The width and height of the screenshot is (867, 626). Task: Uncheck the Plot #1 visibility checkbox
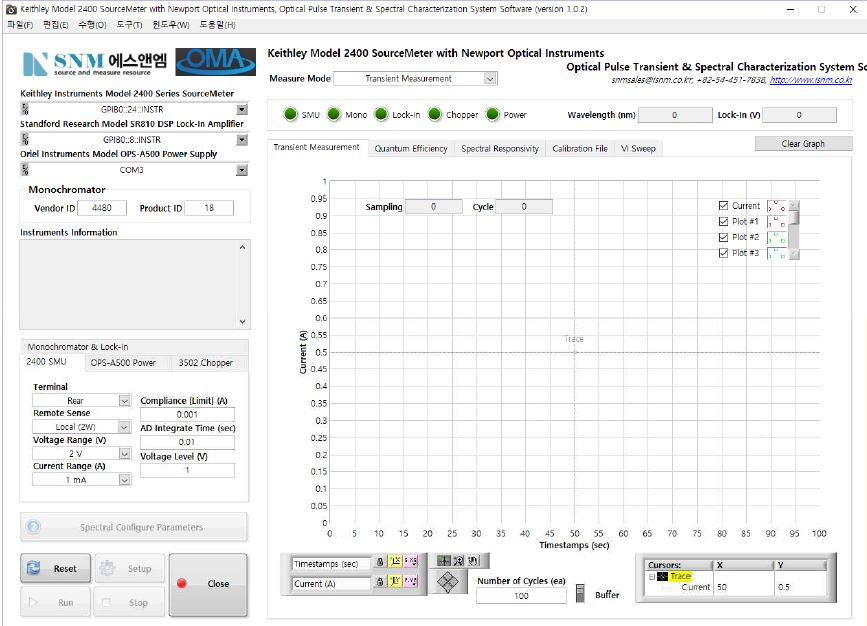(x=723, y=221)
